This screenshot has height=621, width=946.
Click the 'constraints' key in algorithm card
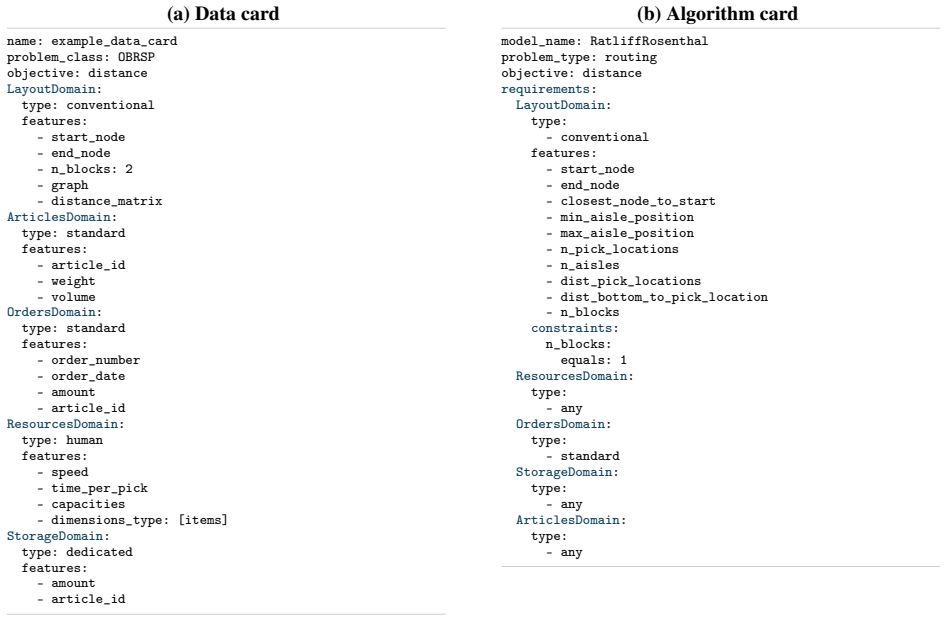pos(575,328)
